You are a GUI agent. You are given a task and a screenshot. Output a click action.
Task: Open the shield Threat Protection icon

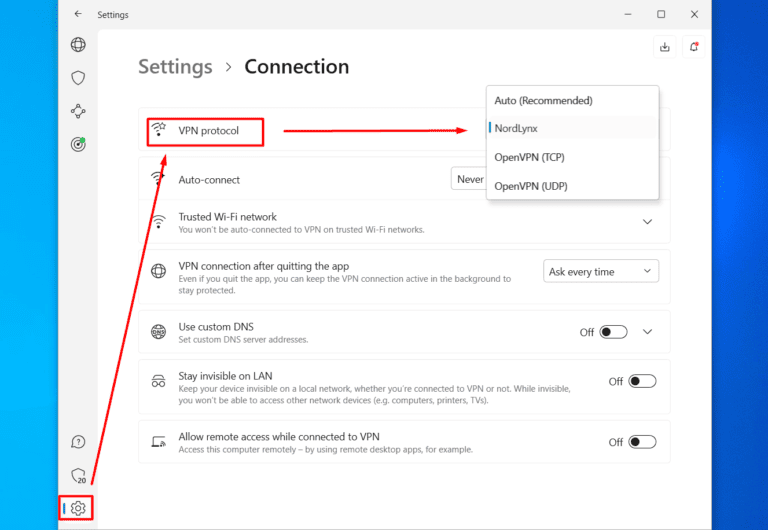click(x=78, y=78)
